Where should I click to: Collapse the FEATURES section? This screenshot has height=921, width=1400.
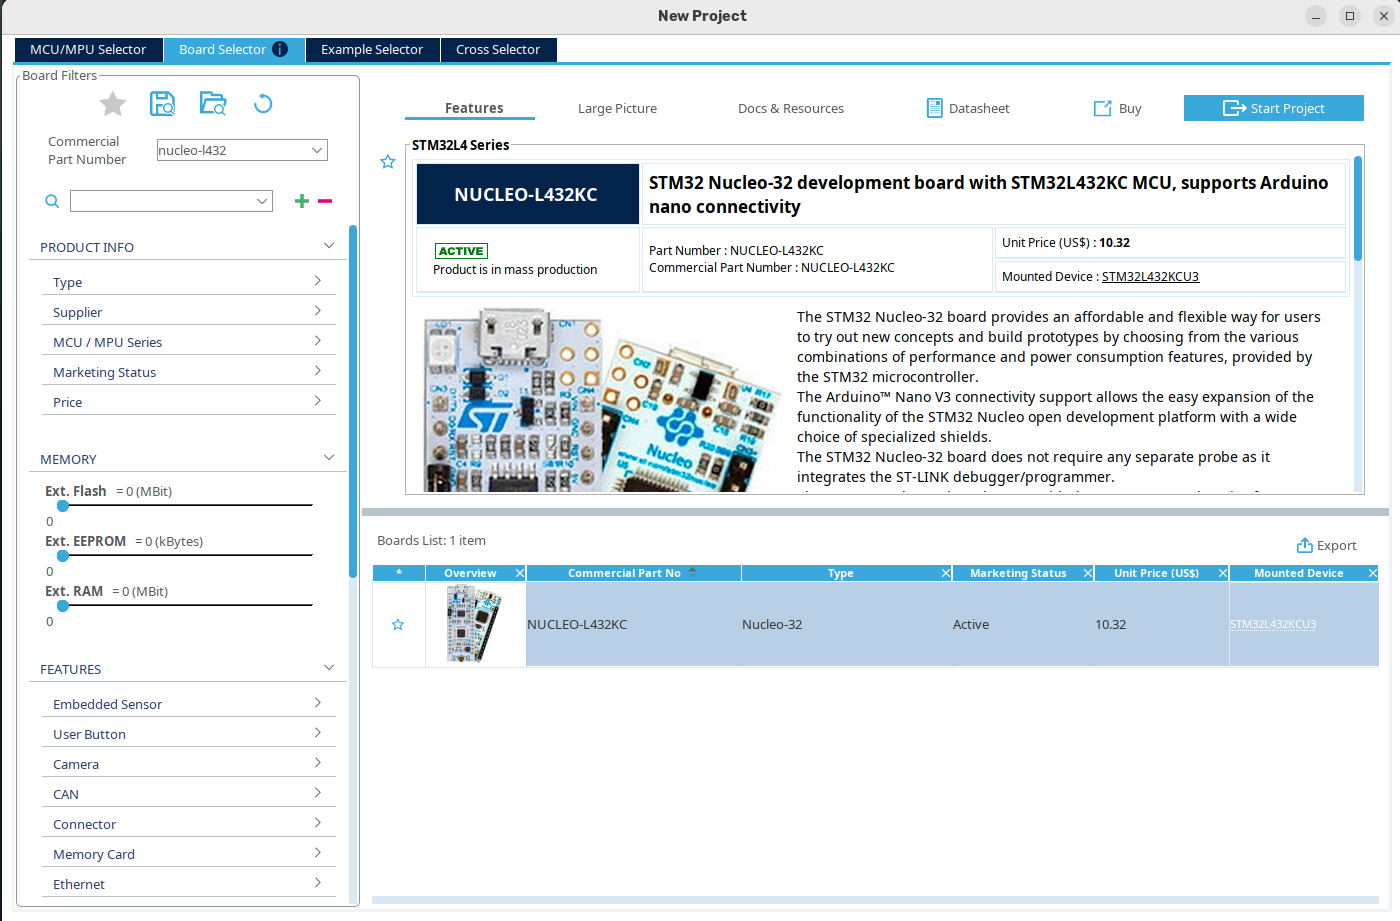point(329,668)
